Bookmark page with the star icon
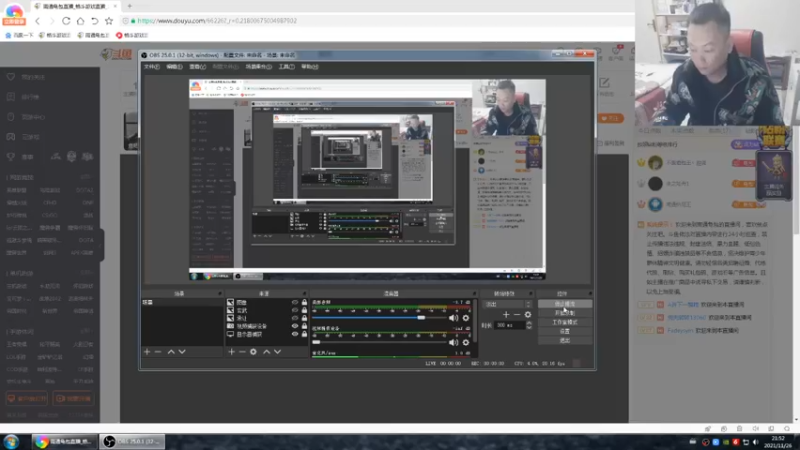 coord(109,21)
